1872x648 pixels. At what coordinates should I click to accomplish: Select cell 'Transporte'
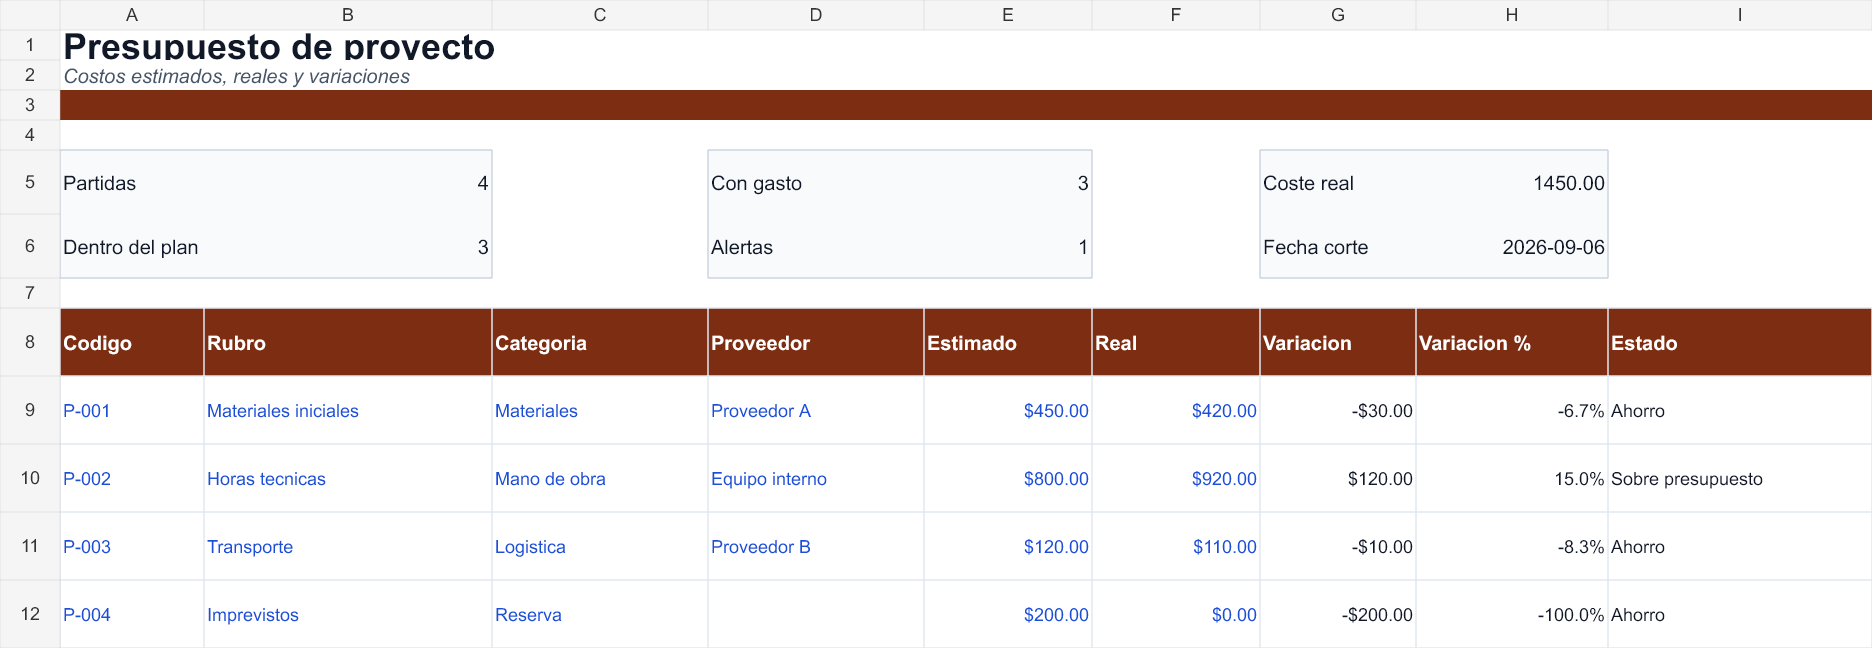pyautogui.click(x=348, y=547)
